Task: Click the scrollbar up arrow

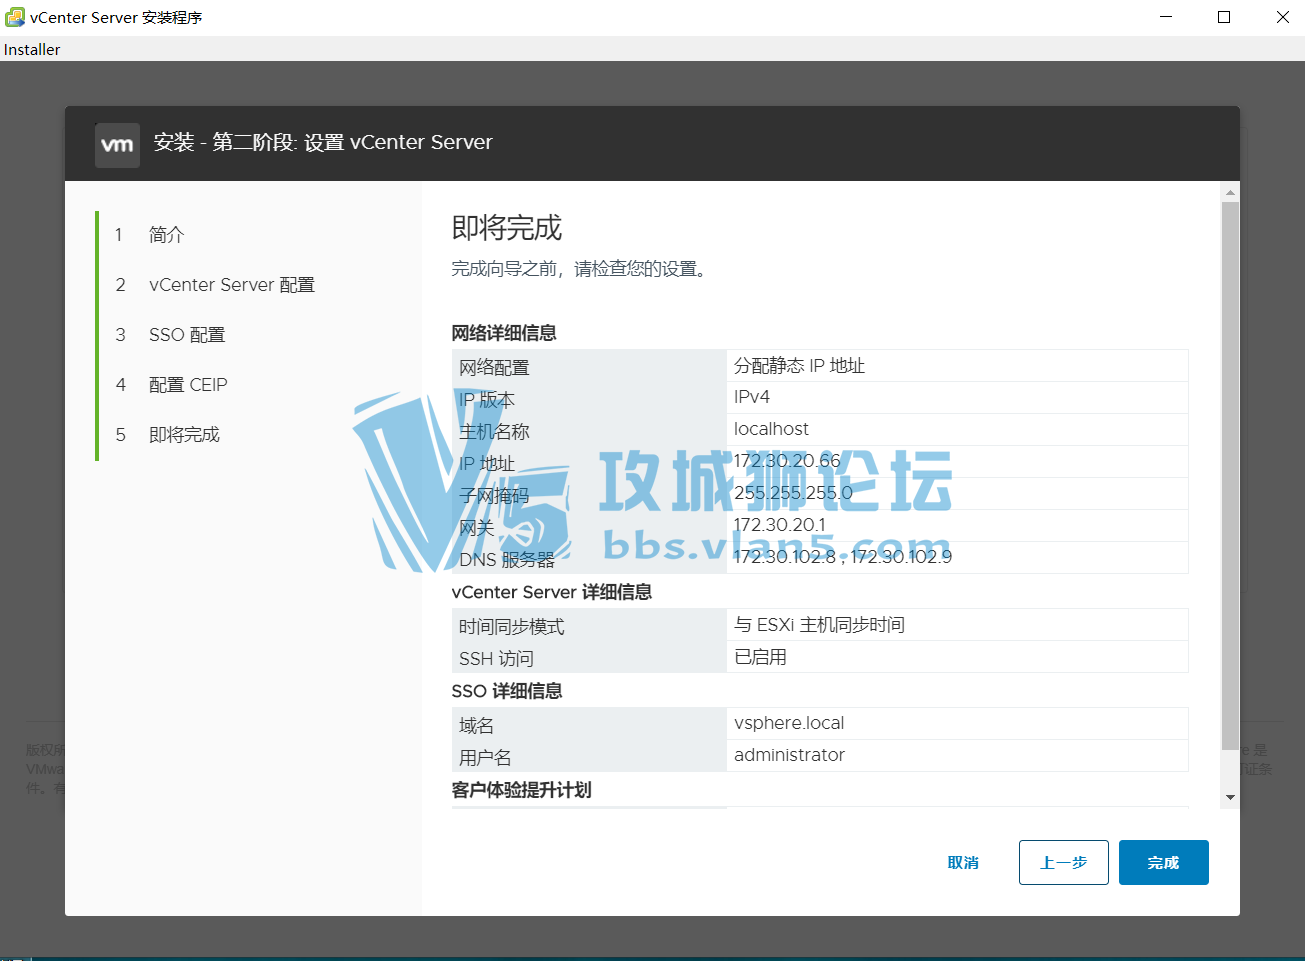Action: point(1230,191)
